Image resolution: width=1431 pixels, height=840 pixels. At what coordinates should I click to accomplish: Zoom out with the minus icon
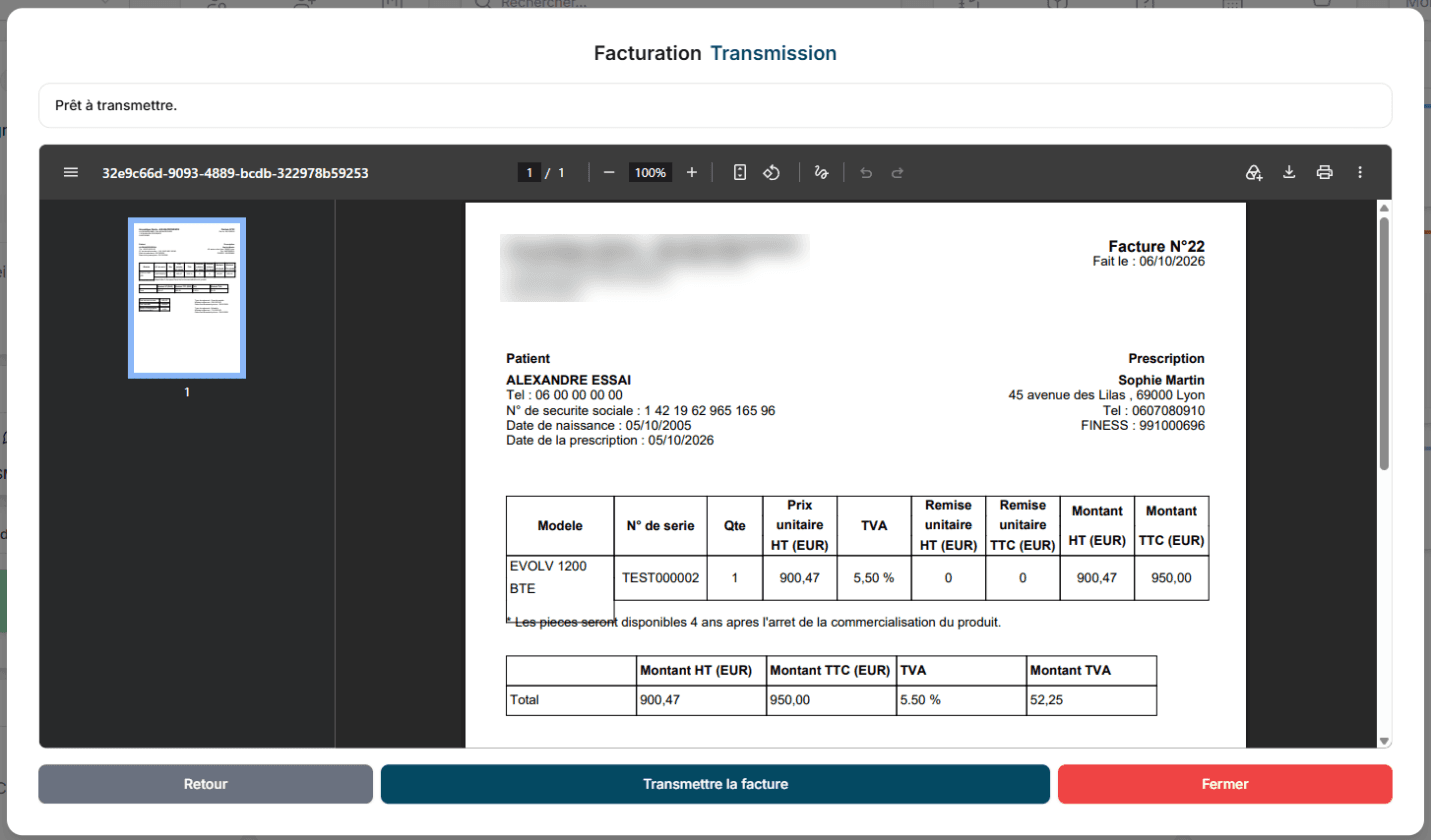click(609, 172)
